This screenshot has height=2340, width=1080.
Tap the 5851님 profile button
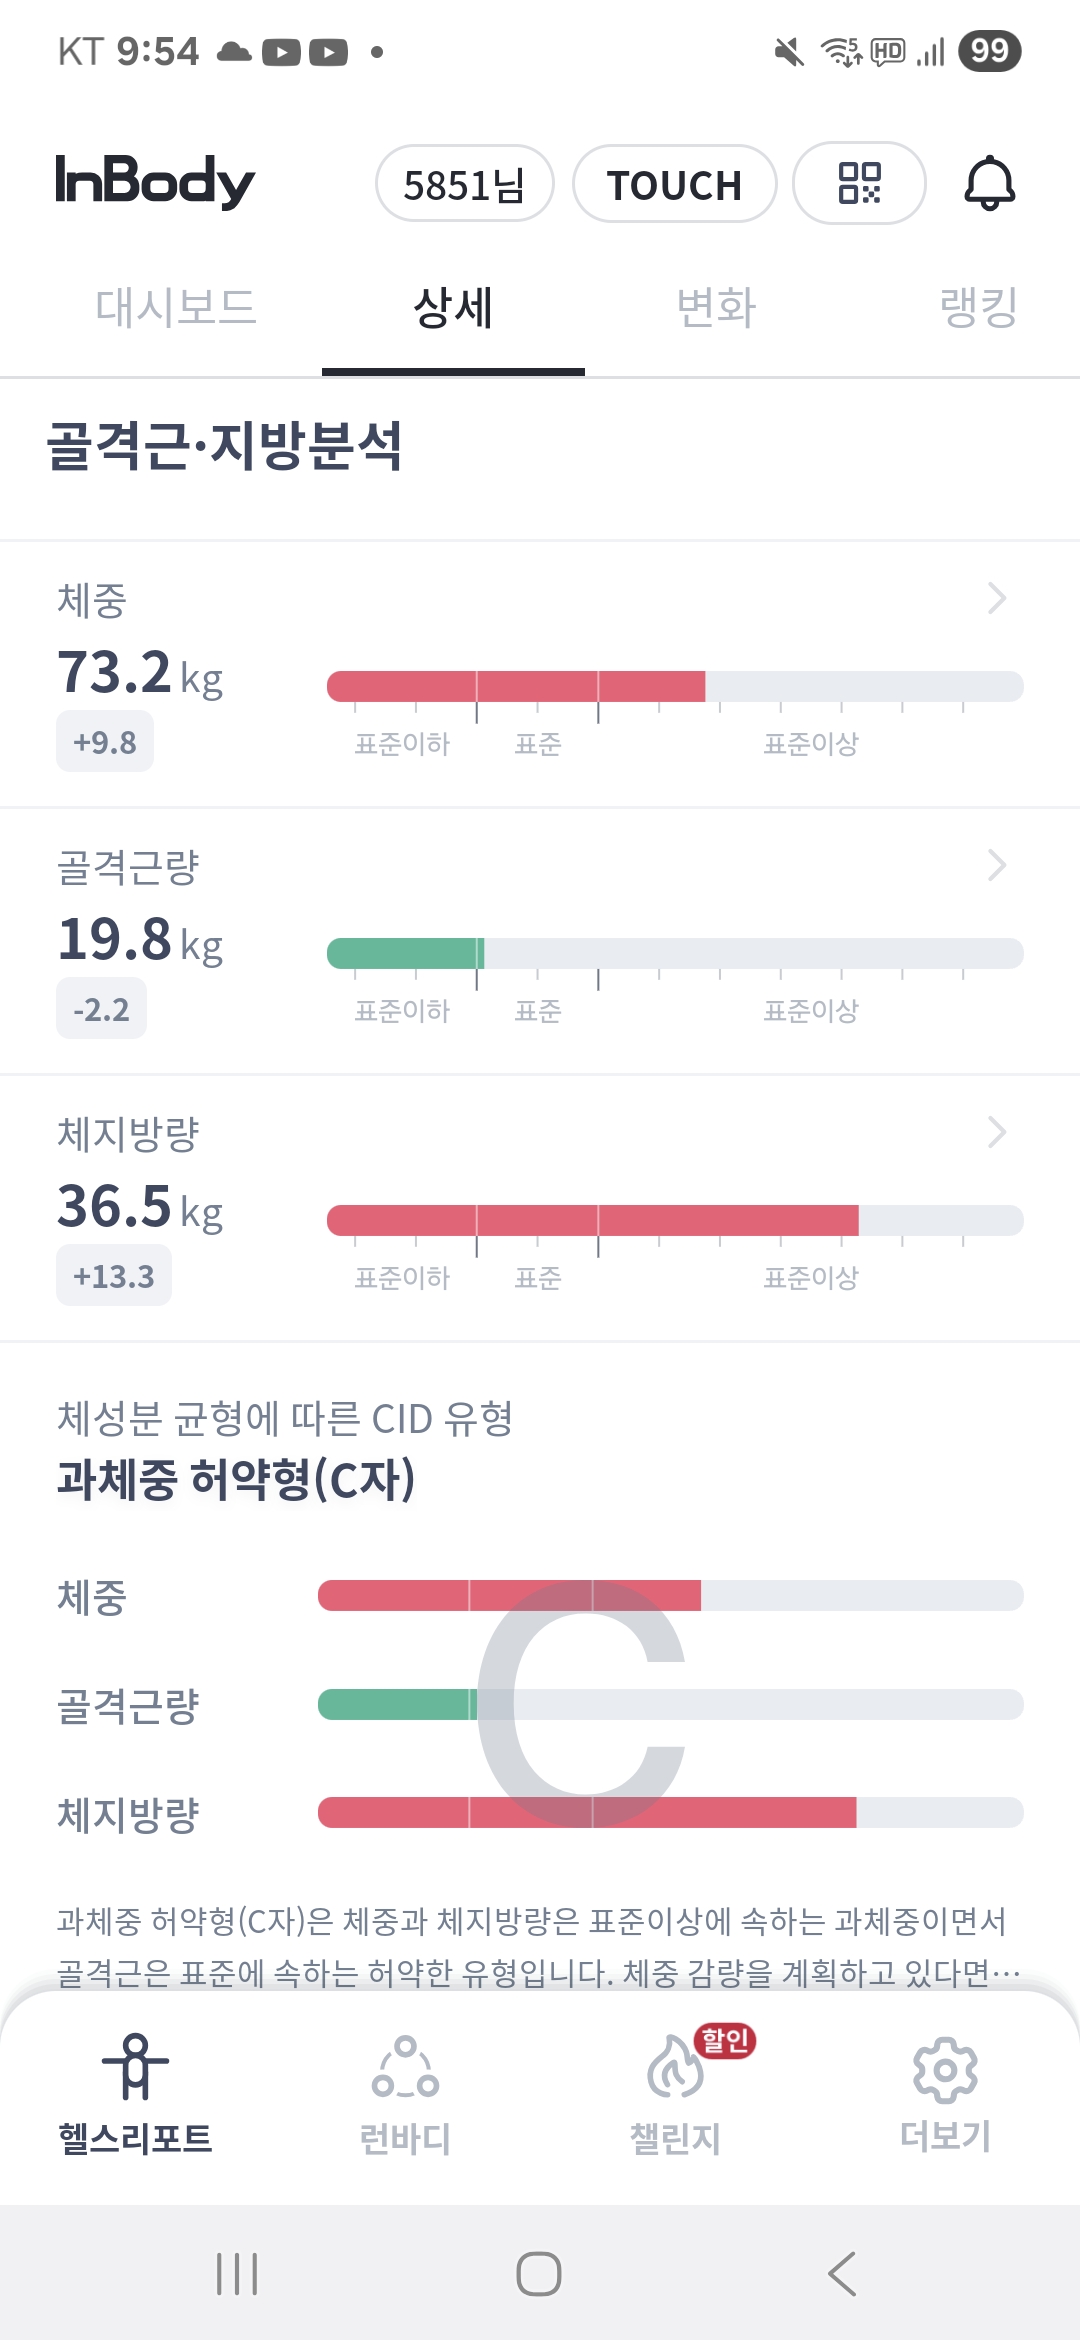(464, 184)
